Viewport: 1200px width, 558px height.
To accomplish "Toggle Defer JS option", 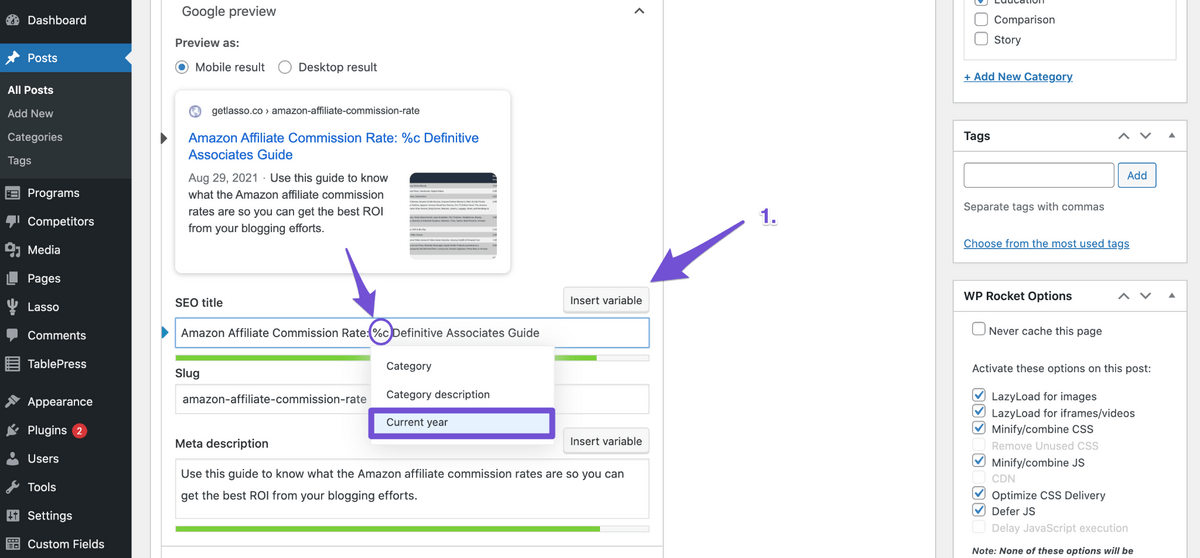I will (979, 510).
